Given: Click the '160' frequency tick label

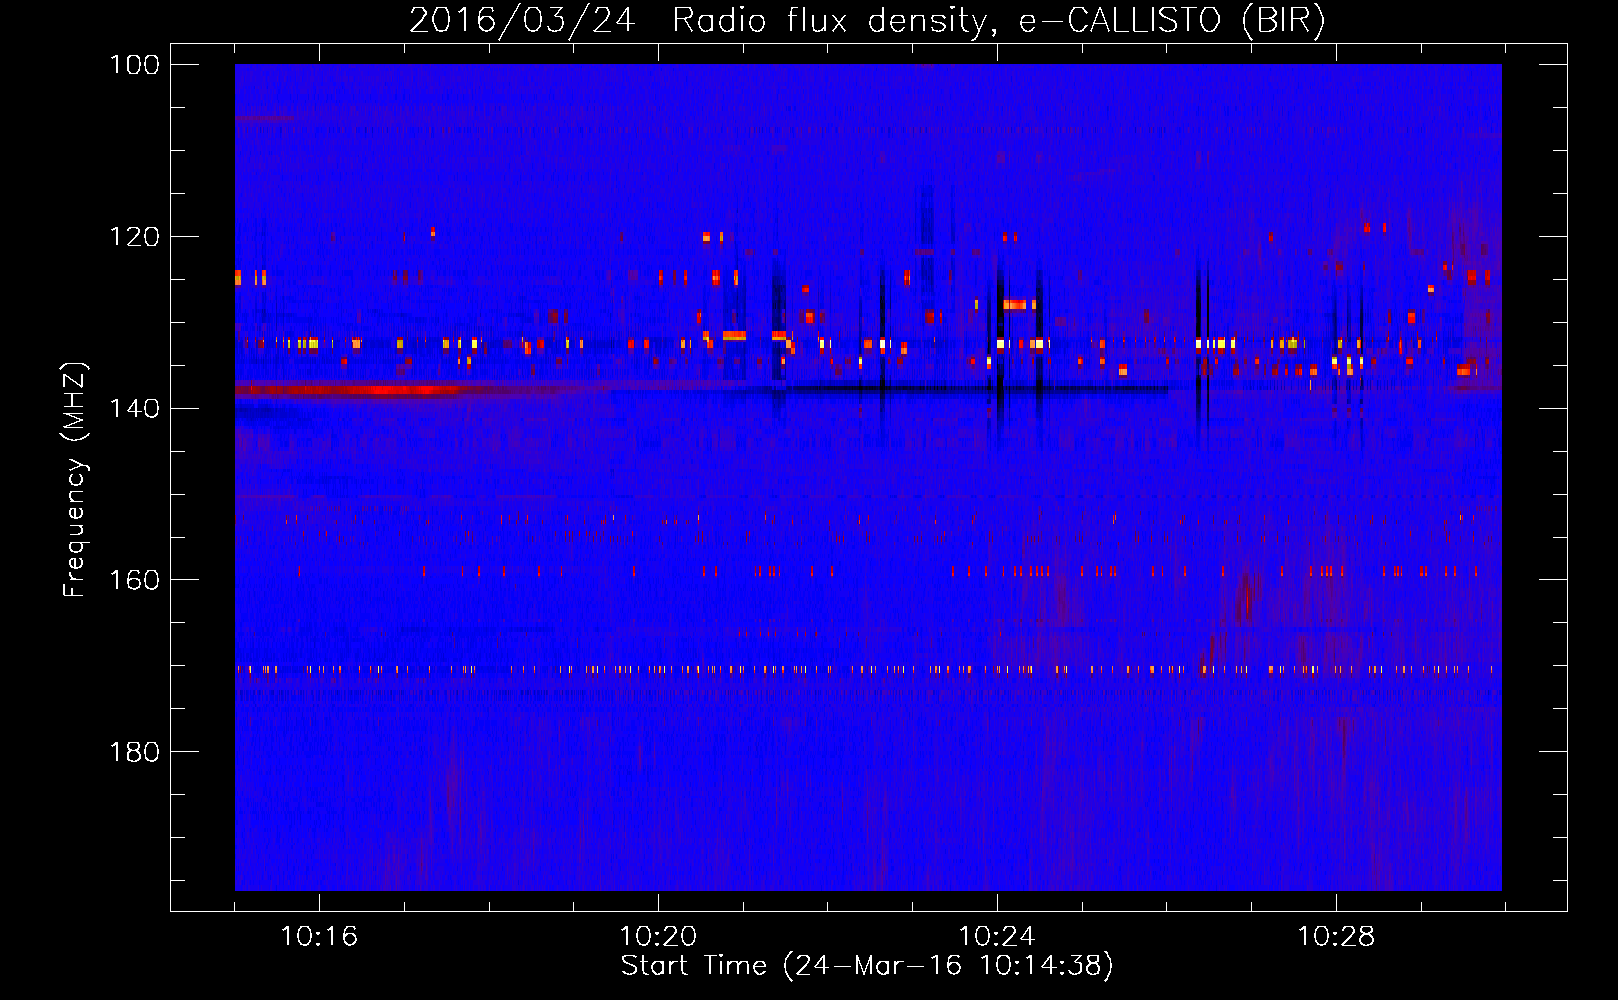Looking at the screenshot, I should tap(135, 580).
